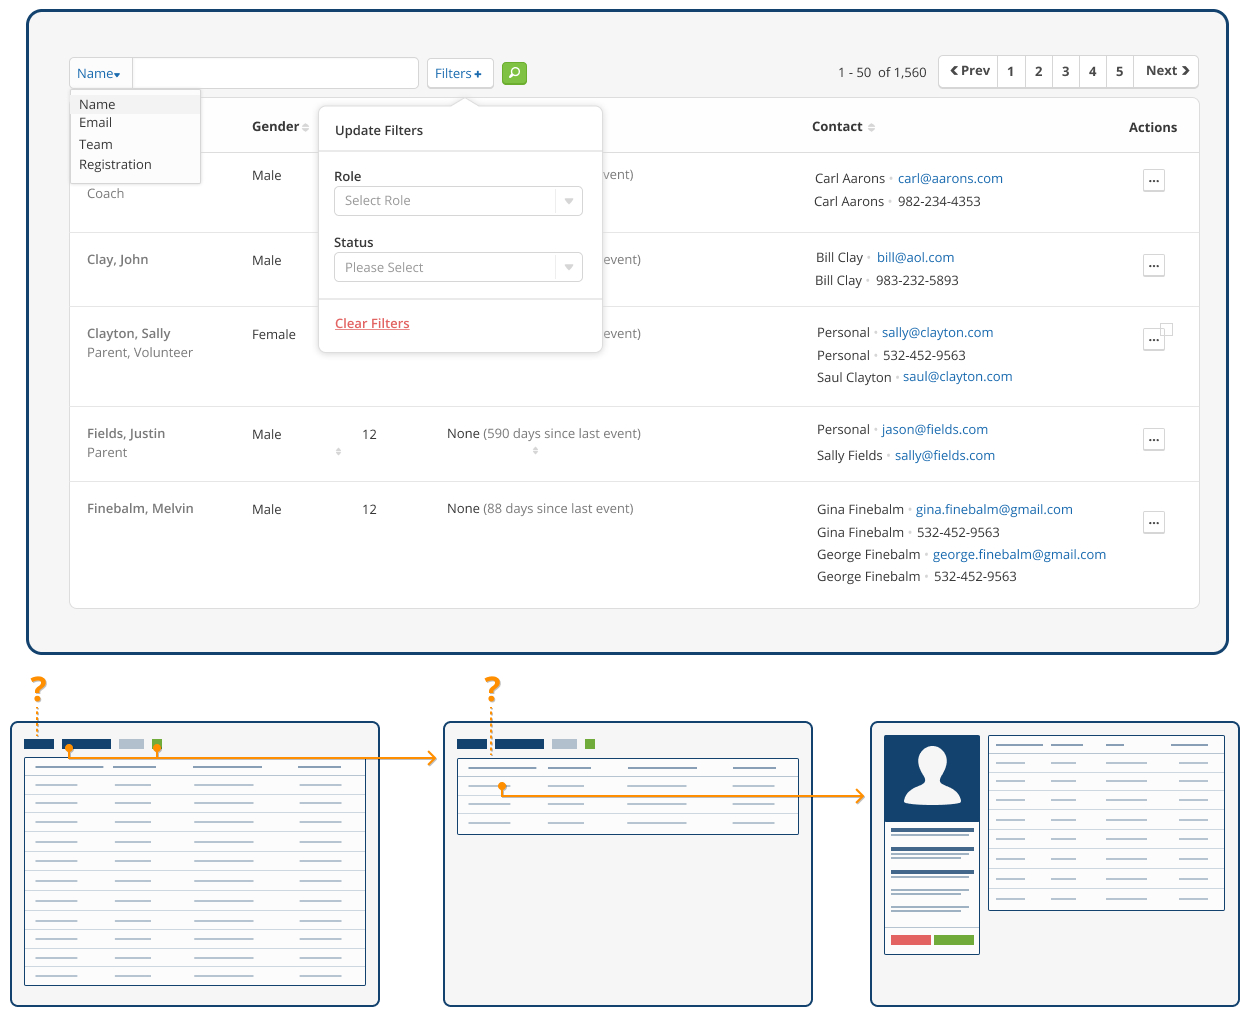Viewport: 1259px width, 1023px height.
Task: Jump to page 3 in pagination
Action: pos(1065,72)
